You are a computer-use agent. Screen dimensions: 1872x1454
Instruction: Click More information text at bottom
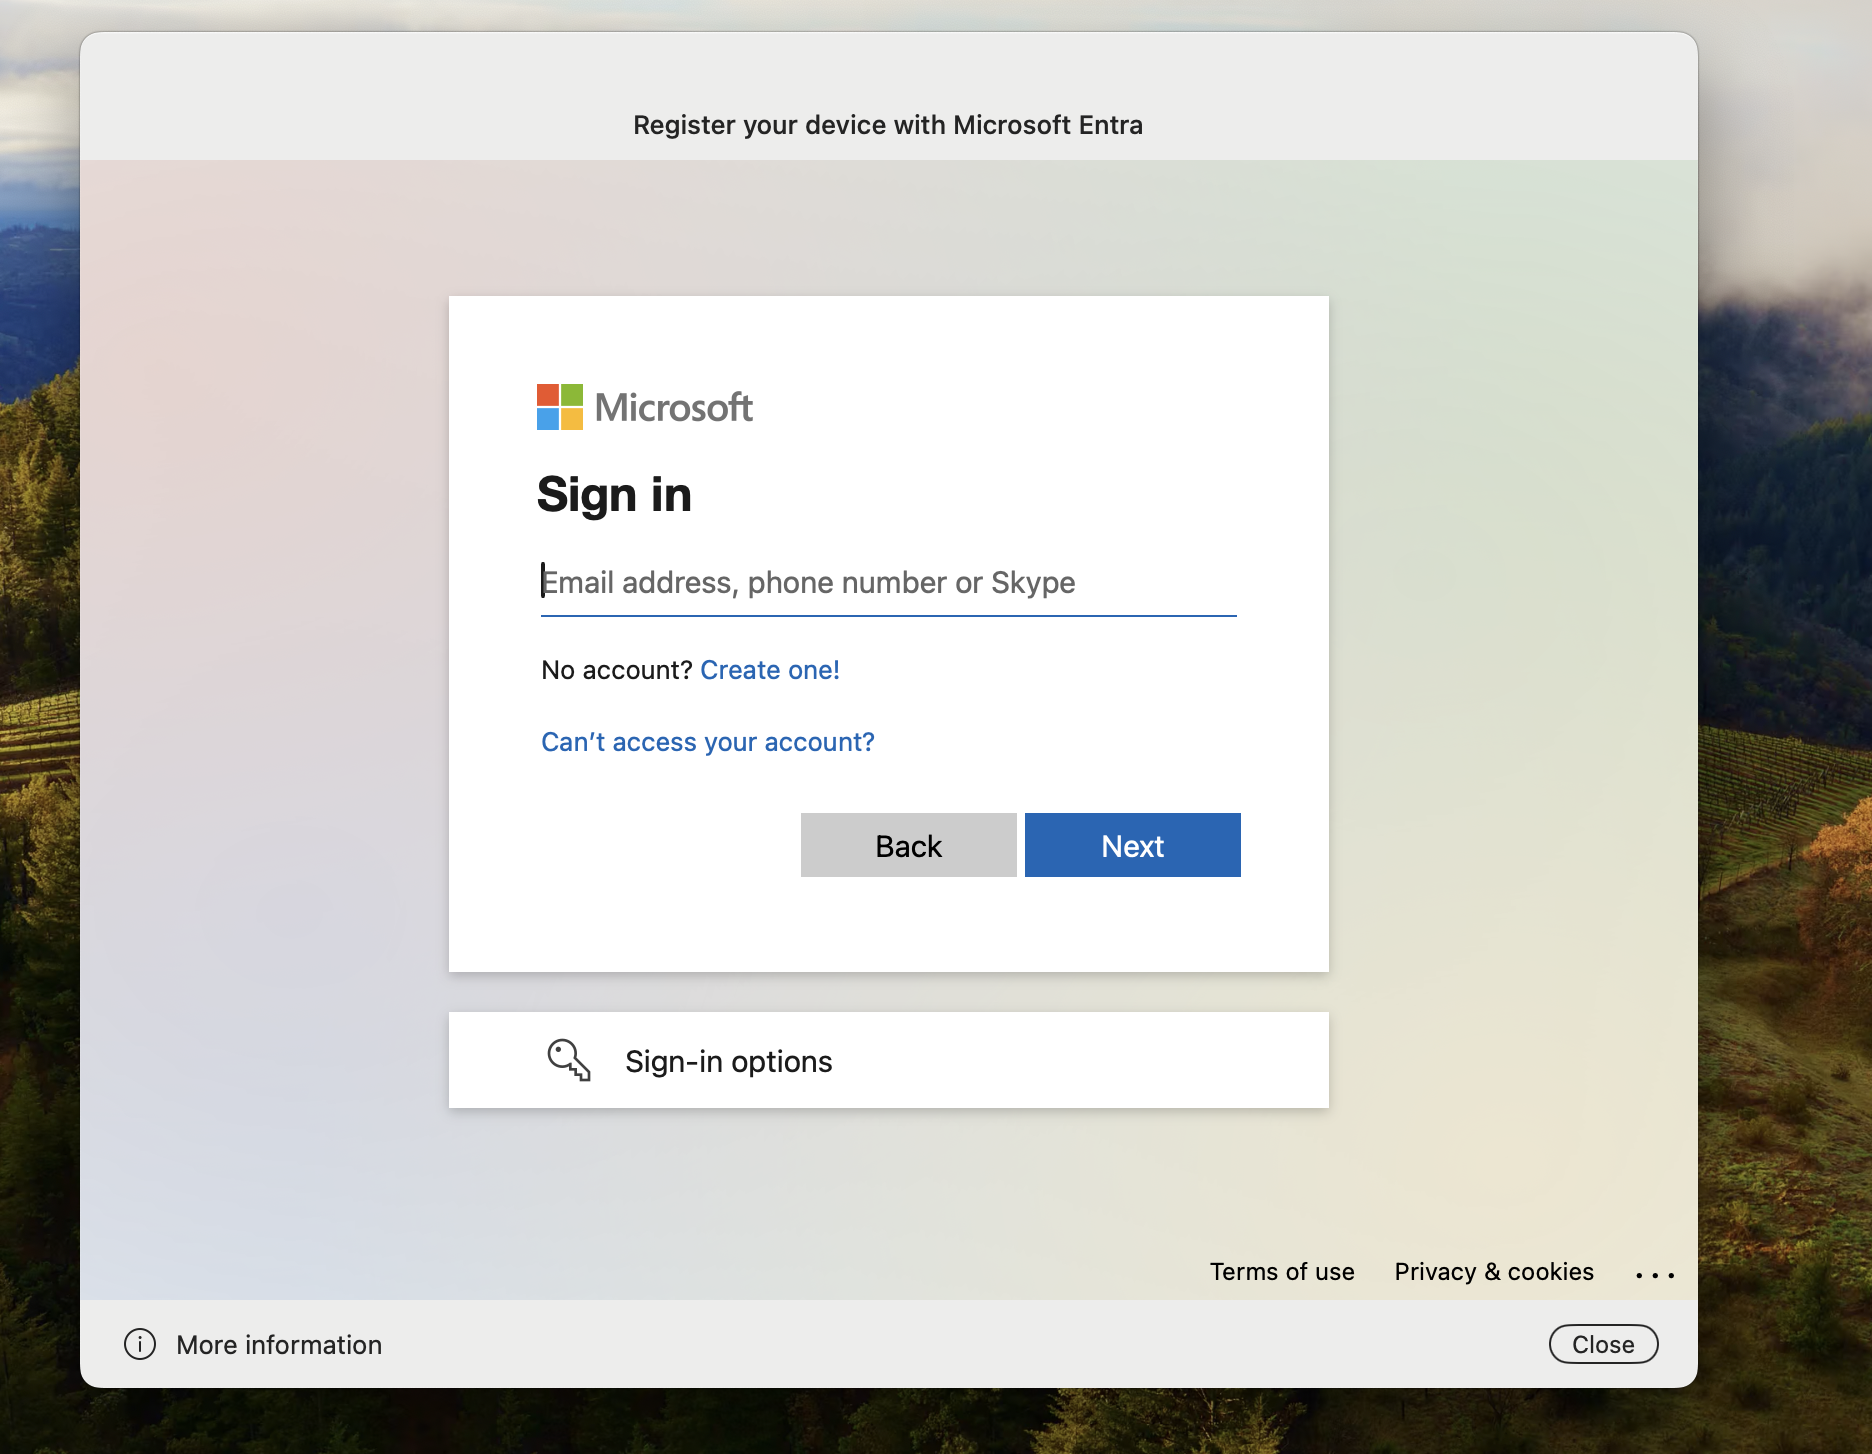pos(279,1345)
